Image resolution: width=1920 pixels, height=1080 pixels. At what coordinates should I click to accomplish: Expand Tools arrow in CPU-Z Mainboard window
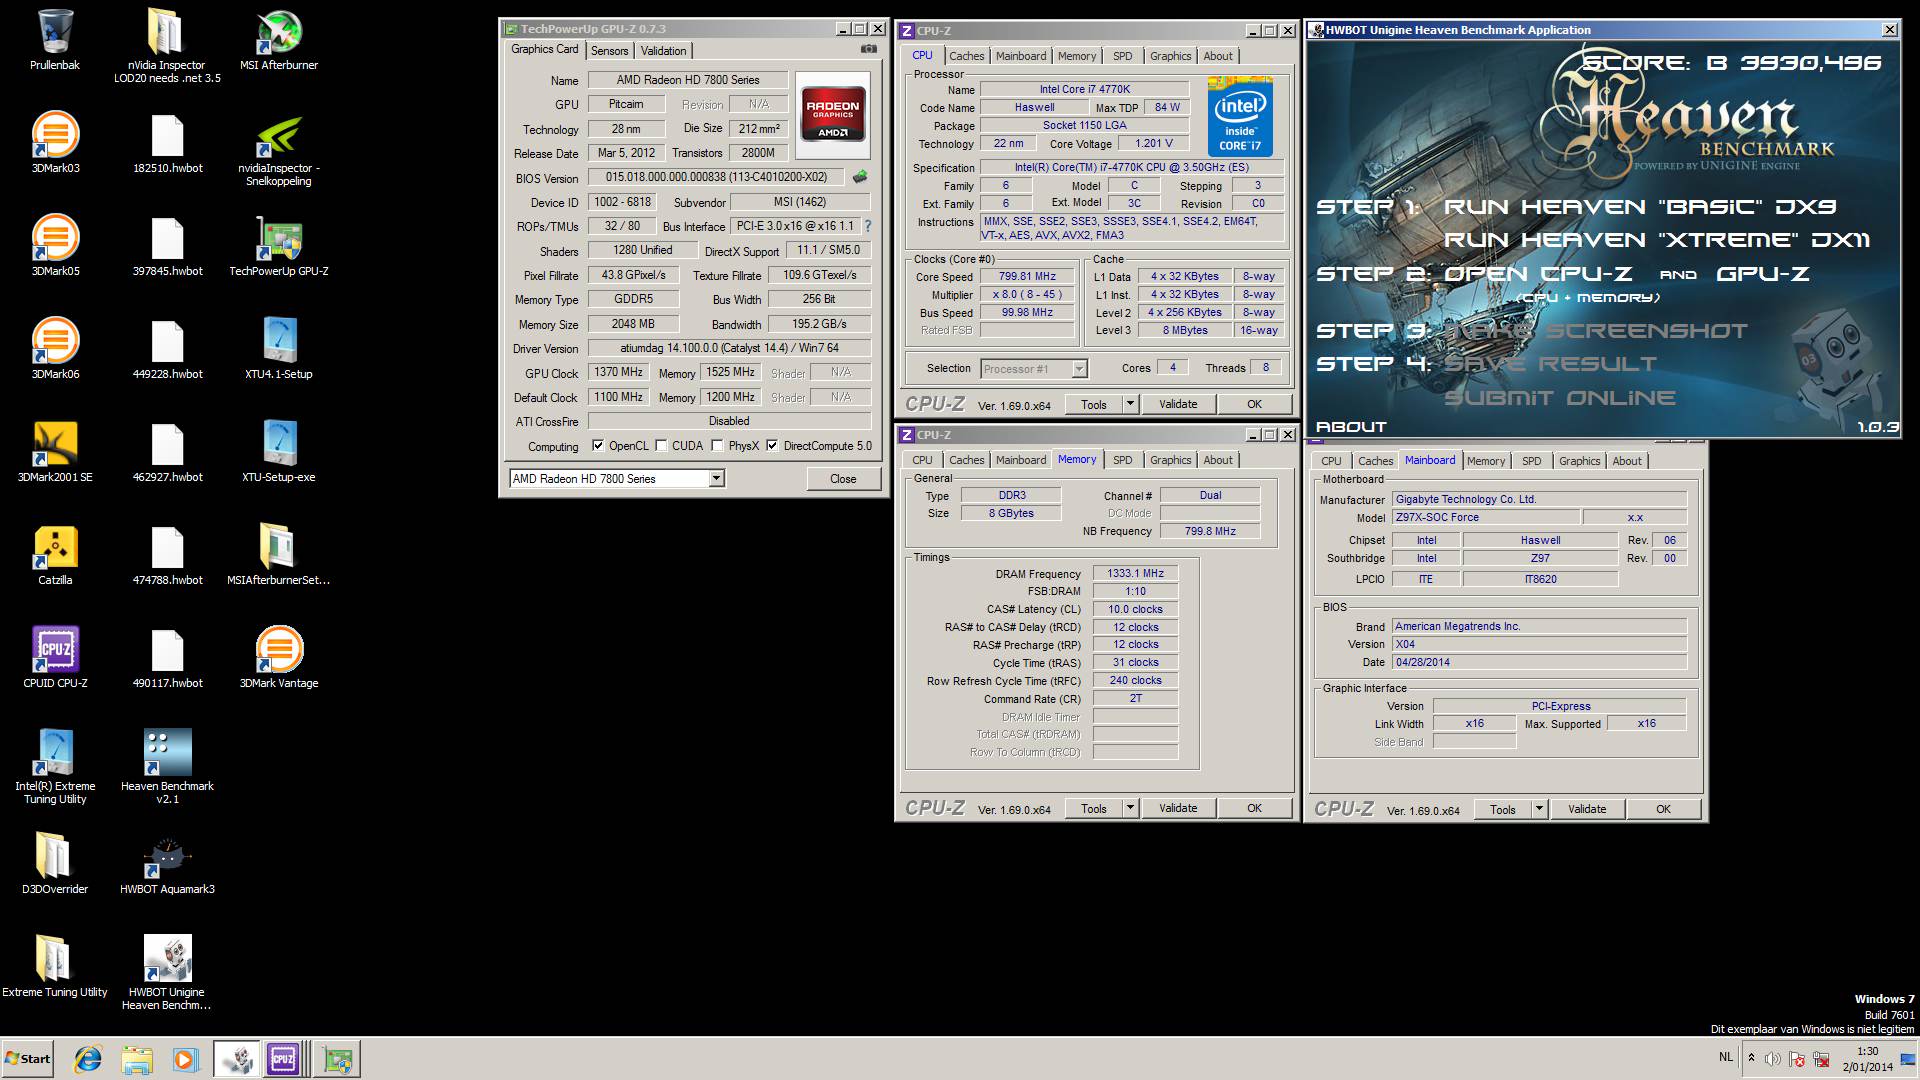point(1539,809)
